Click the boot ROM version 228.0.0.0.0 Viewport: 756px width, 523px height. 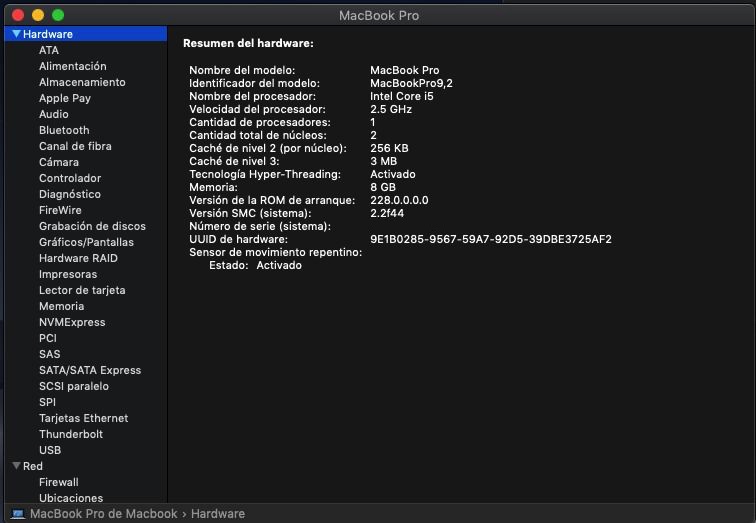(x=399, y=200)
